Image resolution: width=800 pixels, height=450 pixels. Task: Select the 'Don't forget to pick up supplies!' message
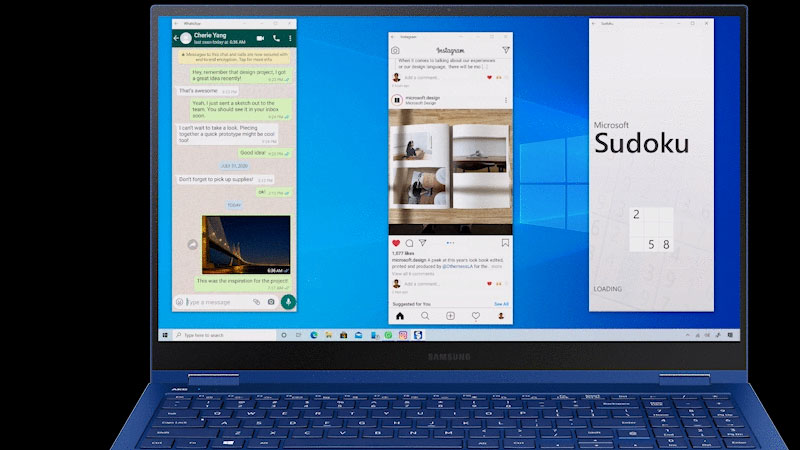click(225, 180)
